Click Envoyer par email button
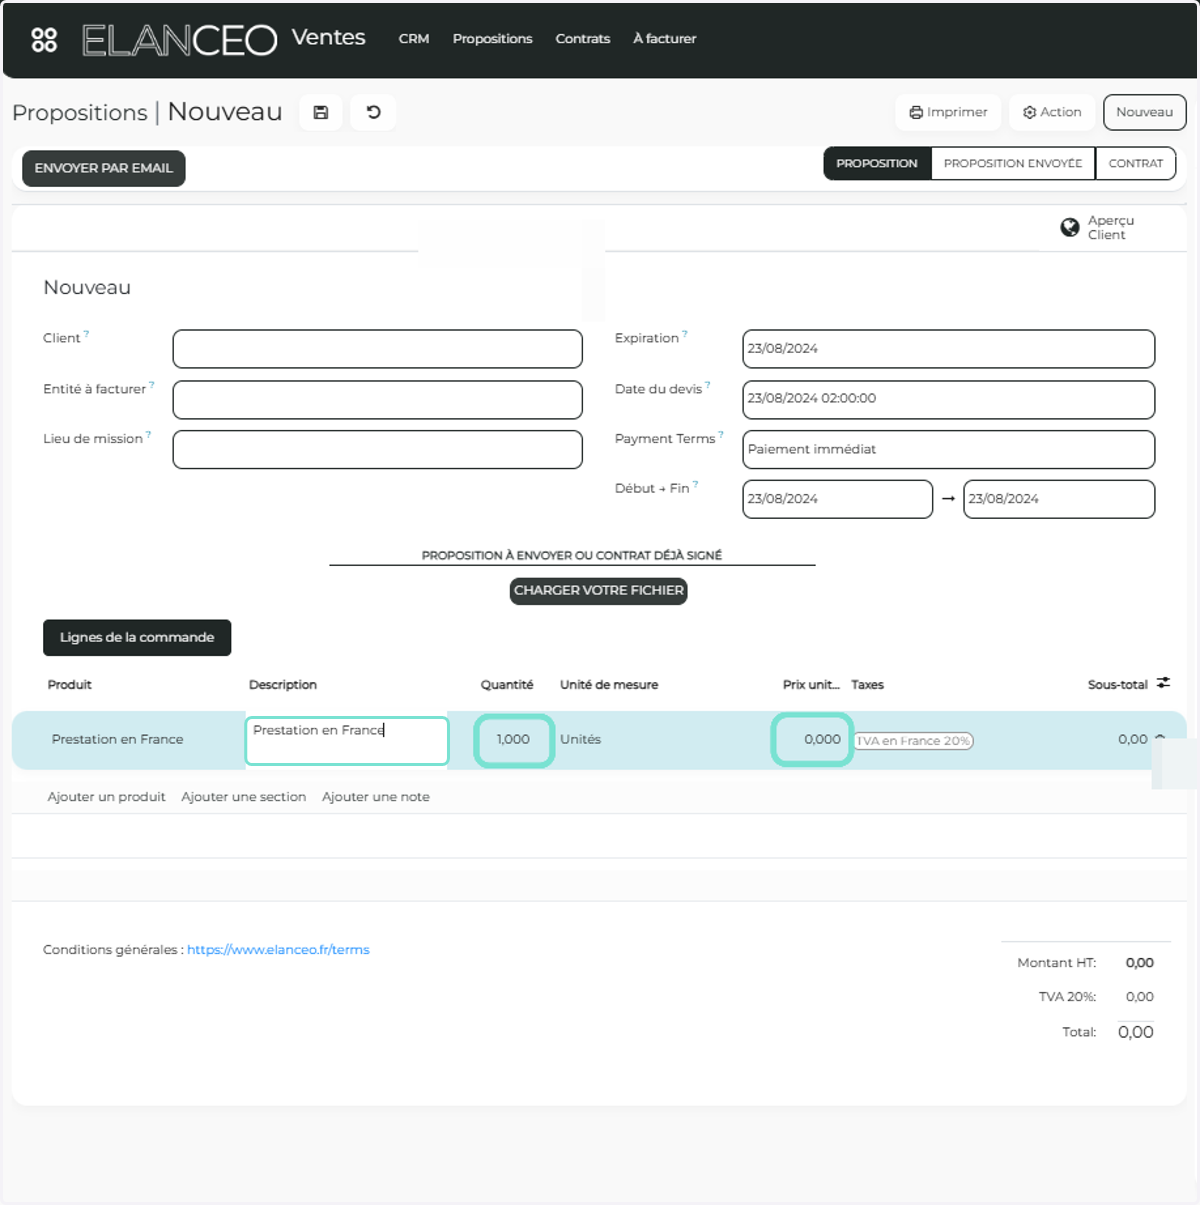 tap(104, 168)
